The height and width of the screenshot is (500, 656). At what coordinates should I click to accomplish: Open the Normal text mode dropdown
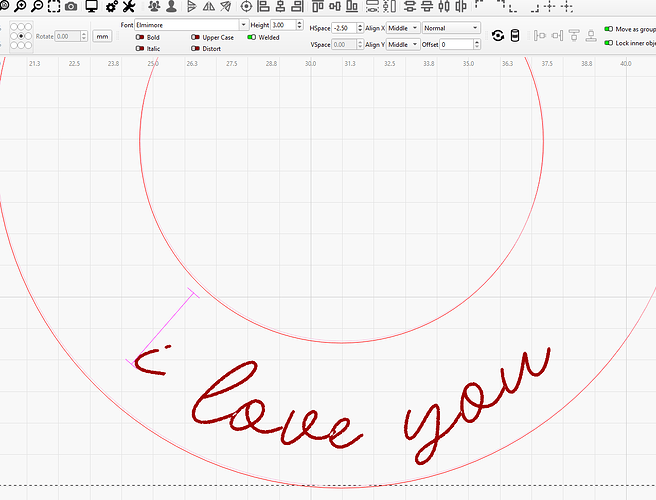[x=451, y=27]
